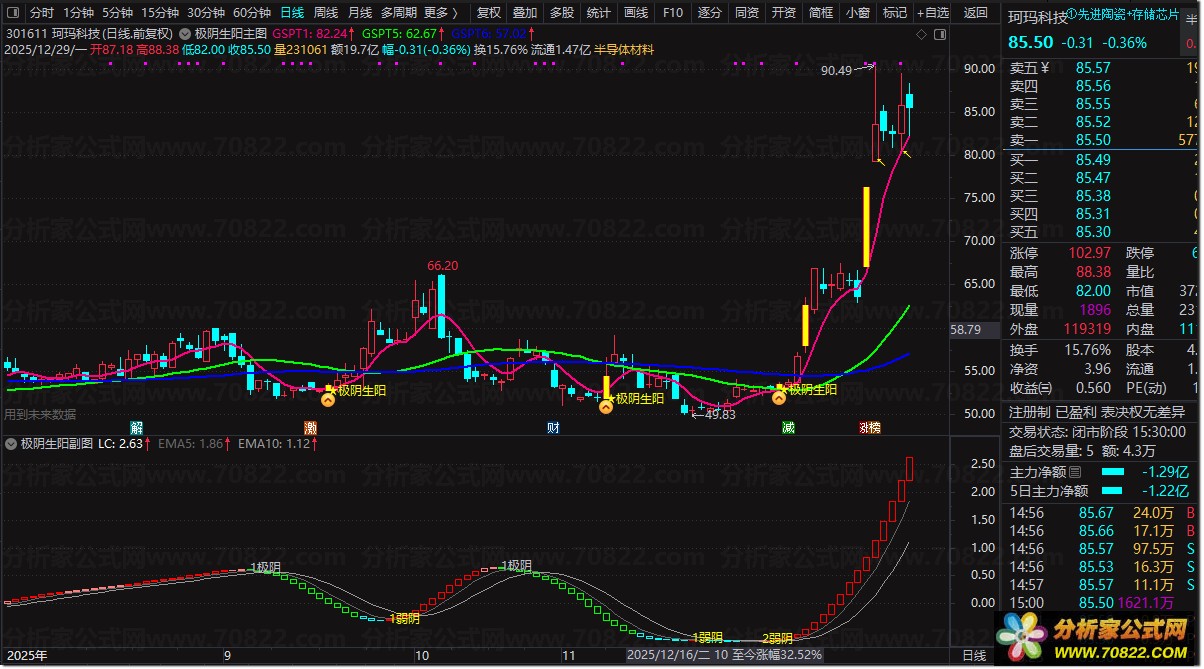Click the 66.20 high price label
Screen dimensions: 1204x669
point(442,266)
